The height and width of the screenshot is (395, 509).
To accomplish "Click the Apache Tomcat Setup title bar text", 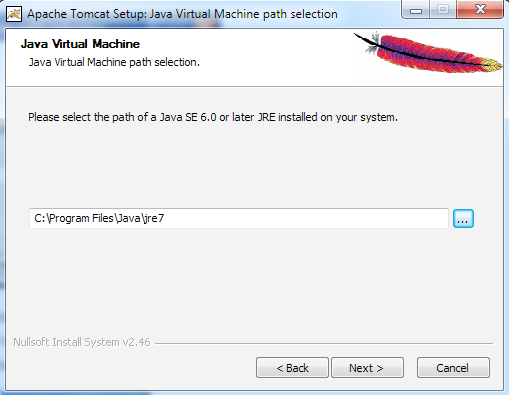I will click(182, 14).
